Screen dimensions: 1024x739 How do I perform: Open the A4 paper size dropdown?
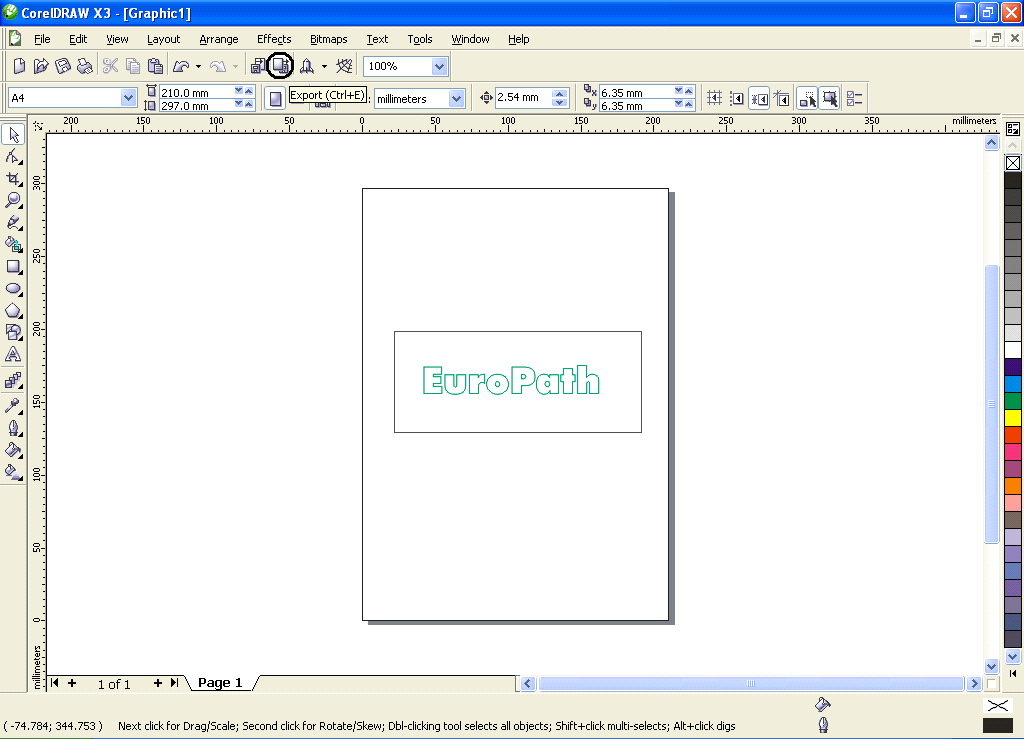pos(128,98)
